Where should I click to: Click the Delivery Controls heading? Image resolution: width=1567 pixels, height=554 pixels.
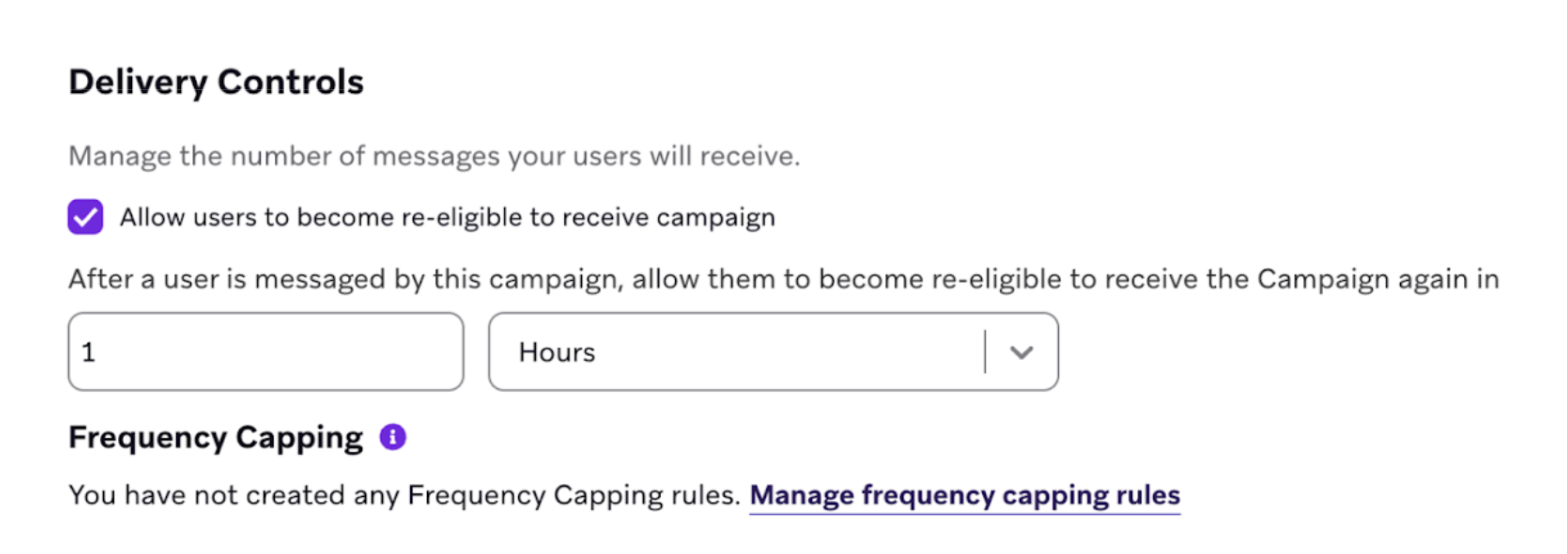coord(216,82)
